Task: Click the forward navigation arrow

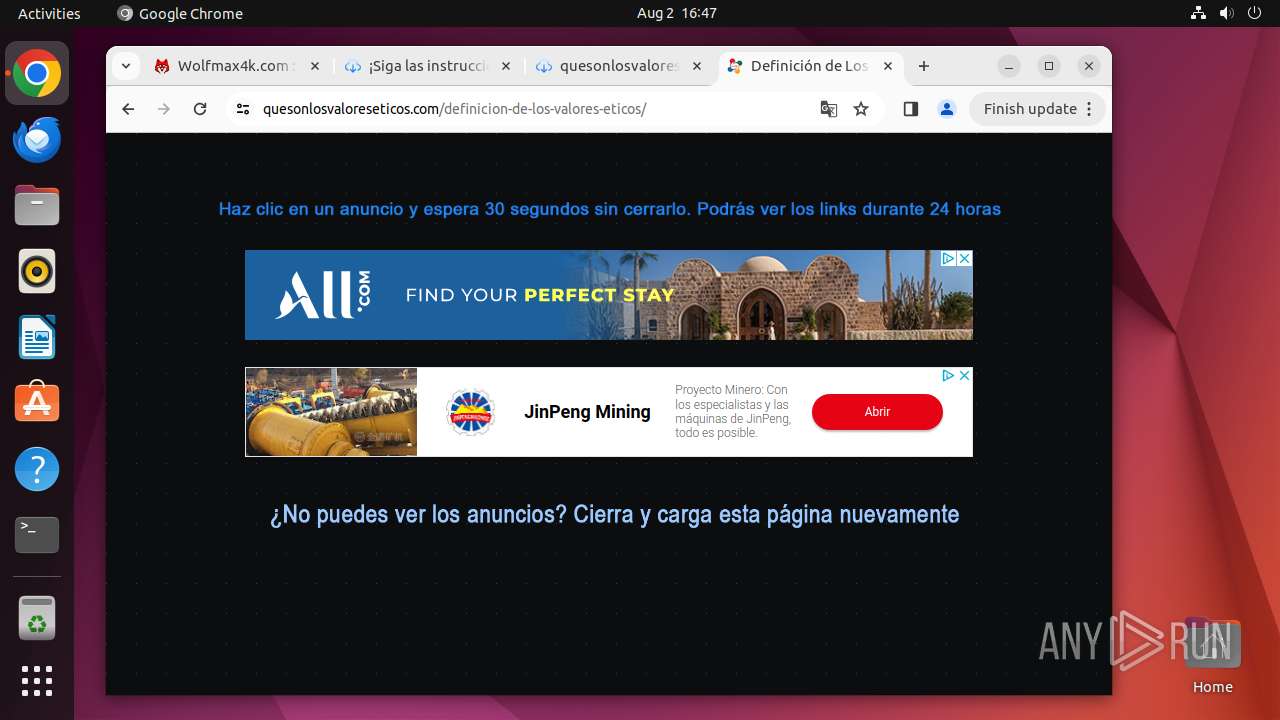Action: [x=164, y=109]
